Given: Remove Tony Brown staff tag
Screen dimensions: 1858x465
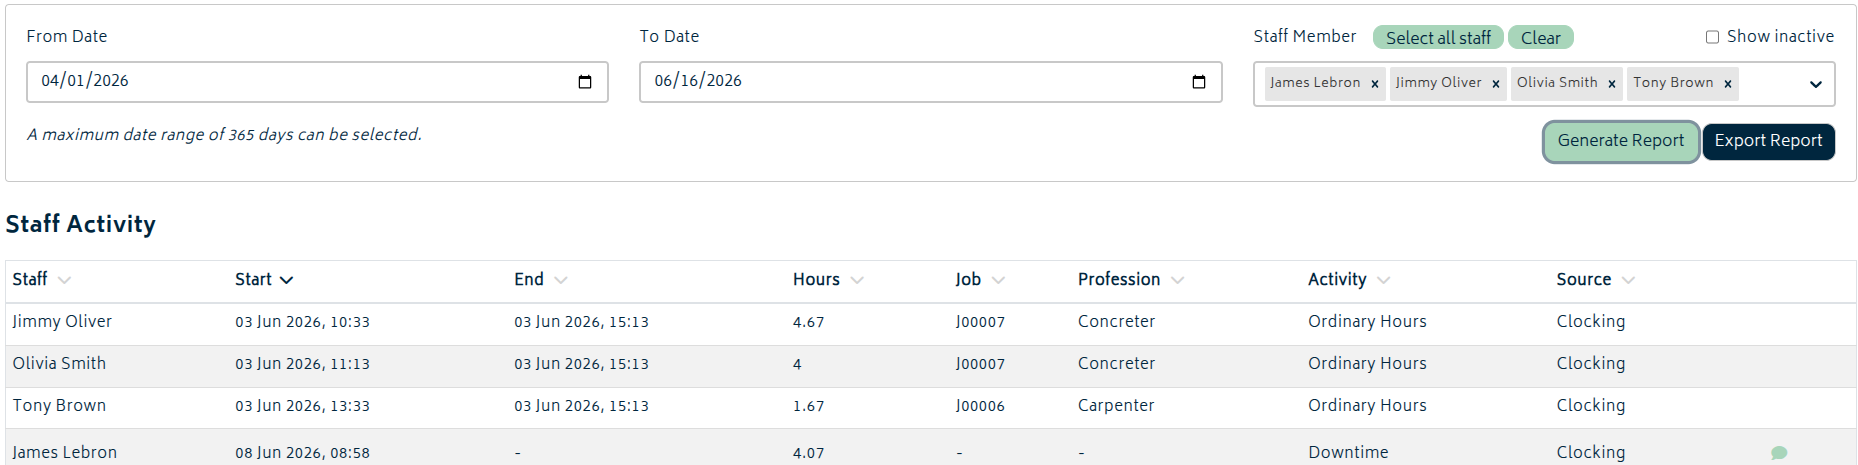Looking at the screenshot, I should click(1728, 84).
